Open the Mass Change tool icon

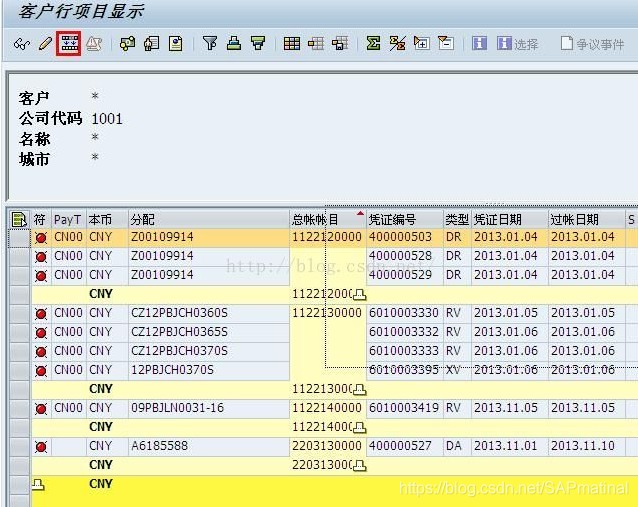pyautogui.click(x=69, y=44)
